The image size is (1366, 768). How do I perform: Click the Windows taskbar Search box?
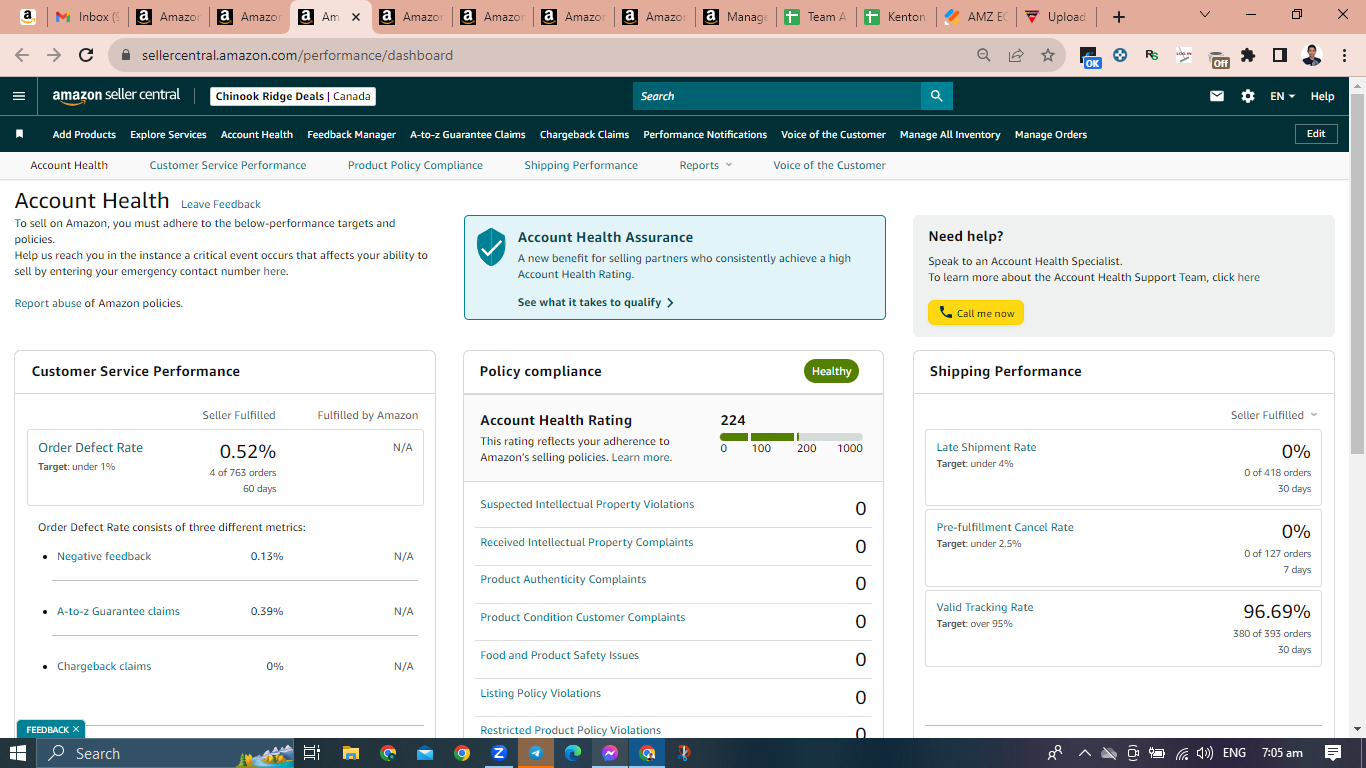(x=166, y=753)
